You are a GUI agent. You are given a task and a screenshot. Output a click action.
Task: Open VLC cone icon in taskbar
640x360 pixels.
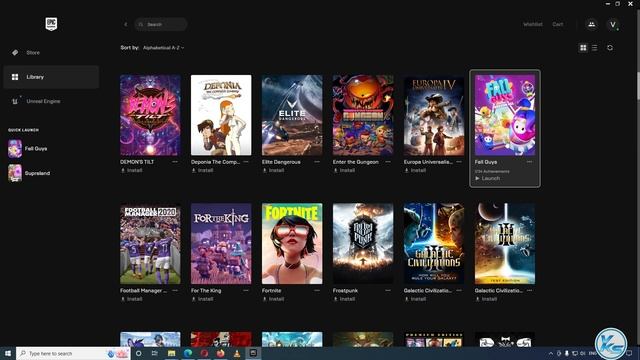click(x=237, y=353)
